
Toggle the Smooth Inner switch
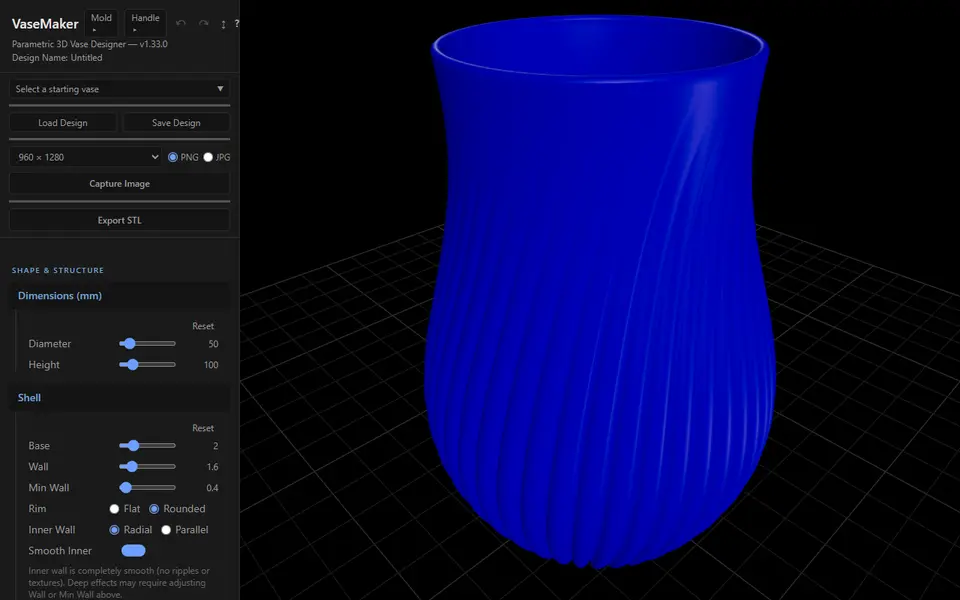coord(133,550)
